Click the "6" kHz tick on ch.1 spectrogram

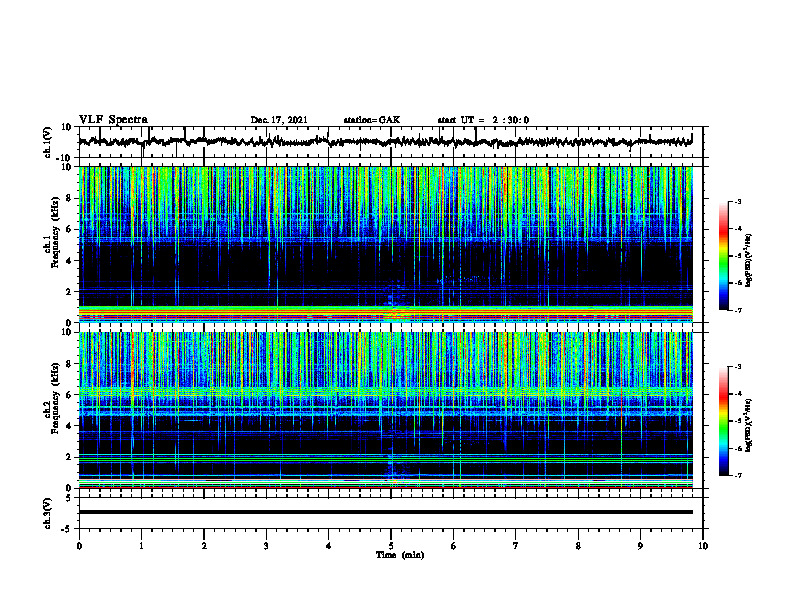click(70, 230)
